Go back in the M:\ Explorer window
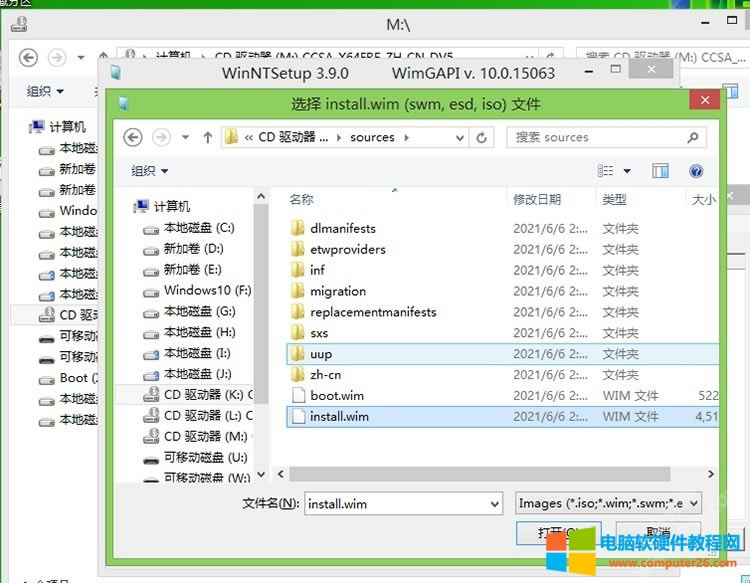The width and height of the screenshot is (750, 583). point(28,58)
